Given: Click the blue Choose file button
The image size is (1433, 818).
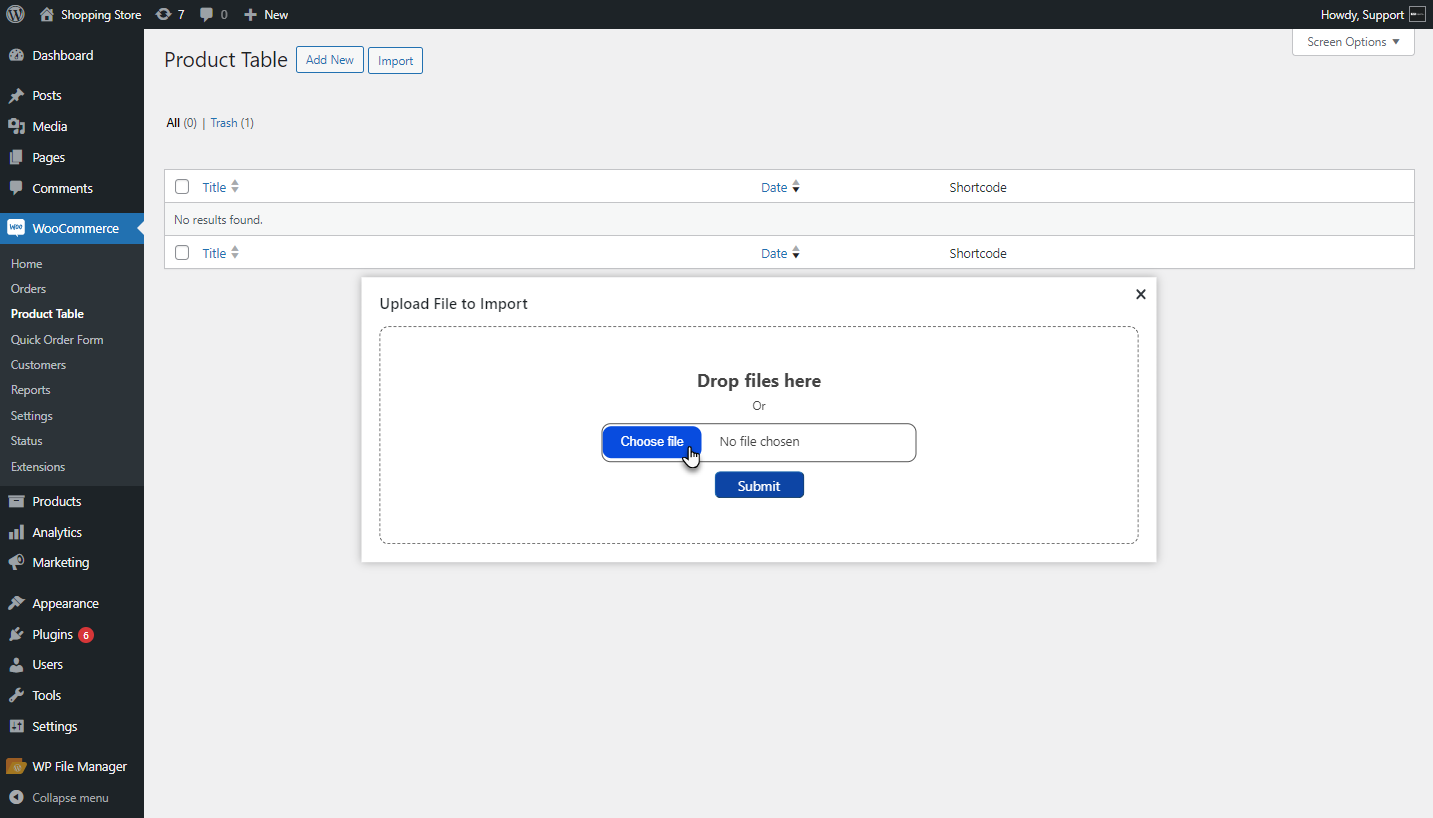Looking at the screenshot, I should point(652,442).
